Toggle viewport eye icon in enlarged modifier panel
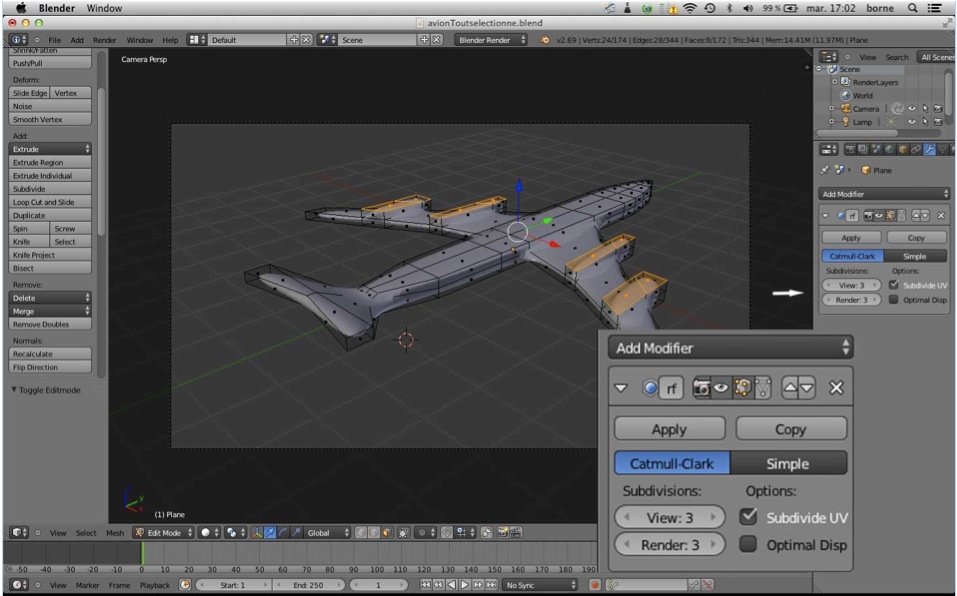 tap(720, 388)
